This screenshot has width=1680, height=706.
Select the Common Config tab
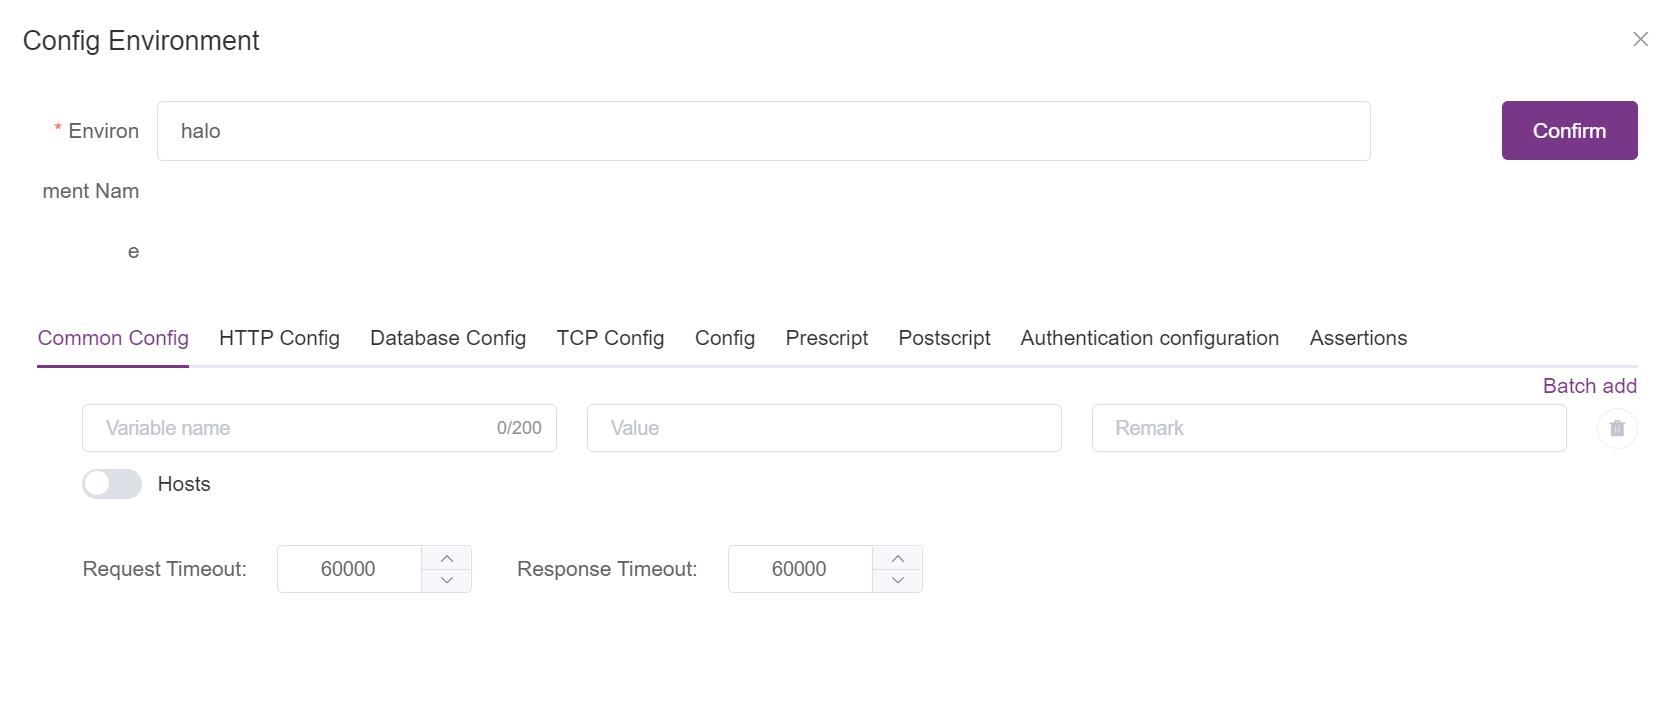coord(112,338)
